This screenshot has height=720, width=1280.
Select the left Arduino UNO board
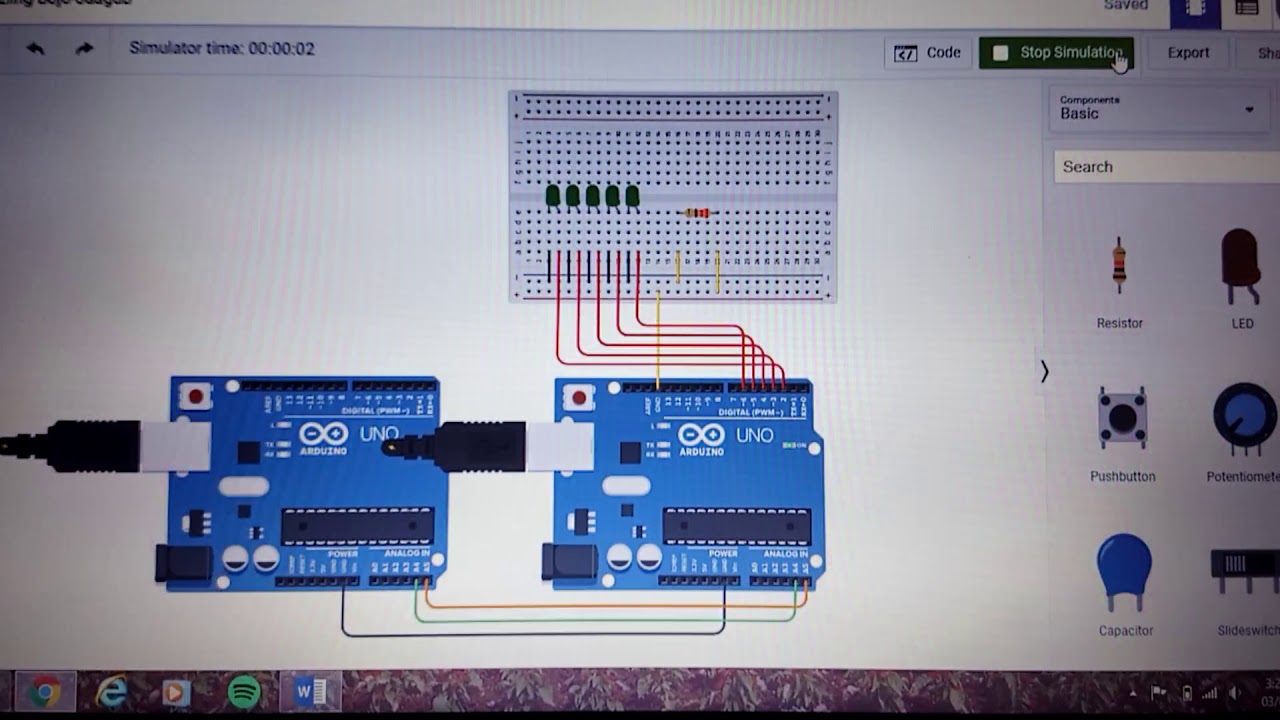pyautogui.click(x=310, y=484)
